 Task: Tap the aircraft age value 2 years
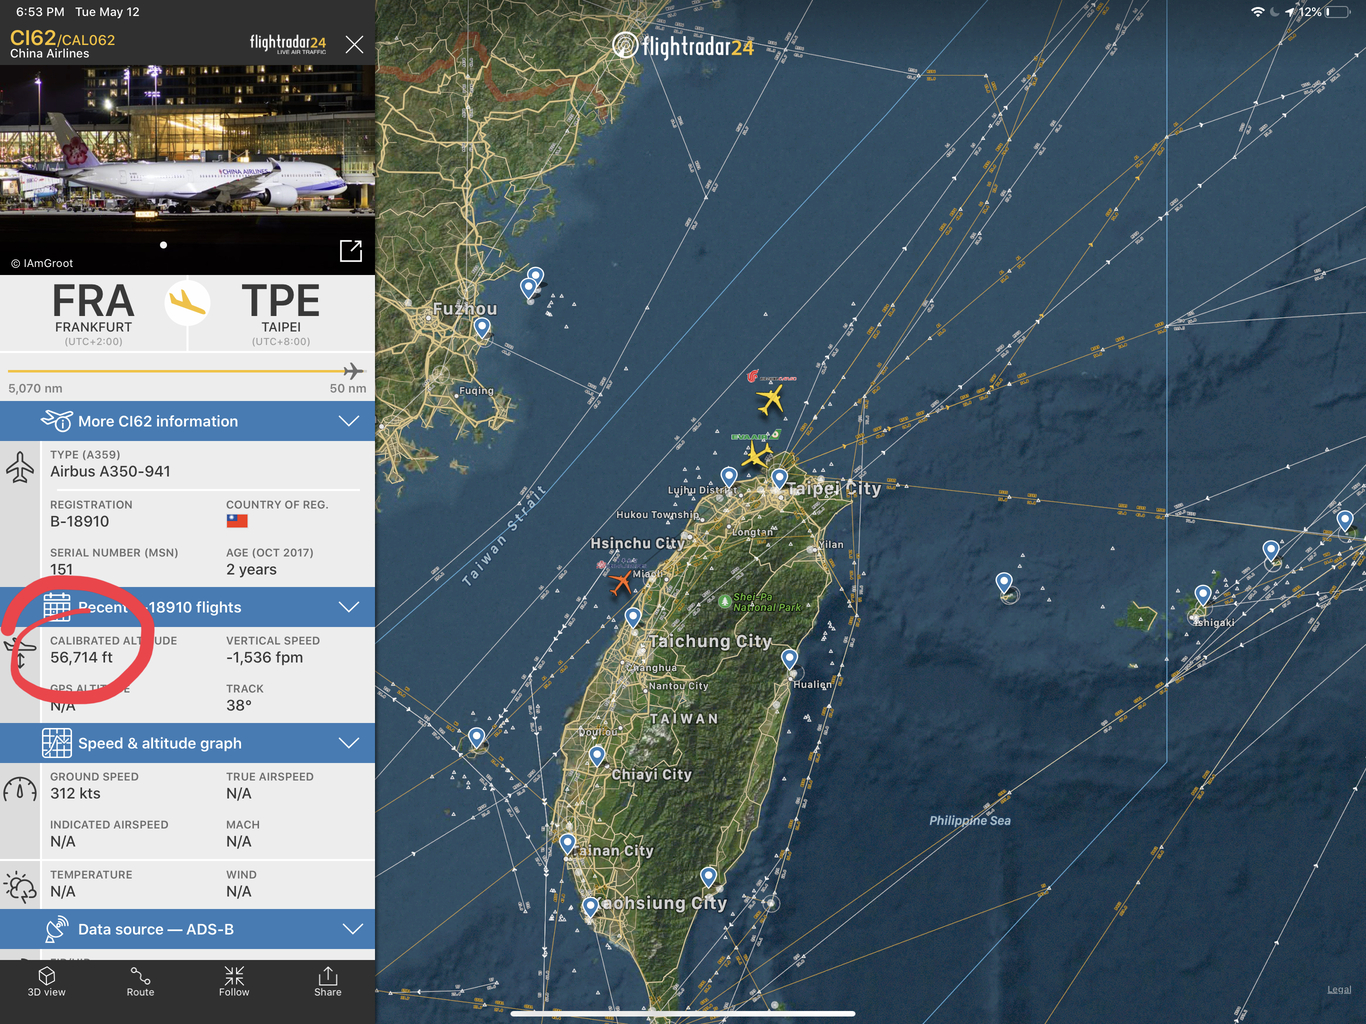click(x=251, y=570)
